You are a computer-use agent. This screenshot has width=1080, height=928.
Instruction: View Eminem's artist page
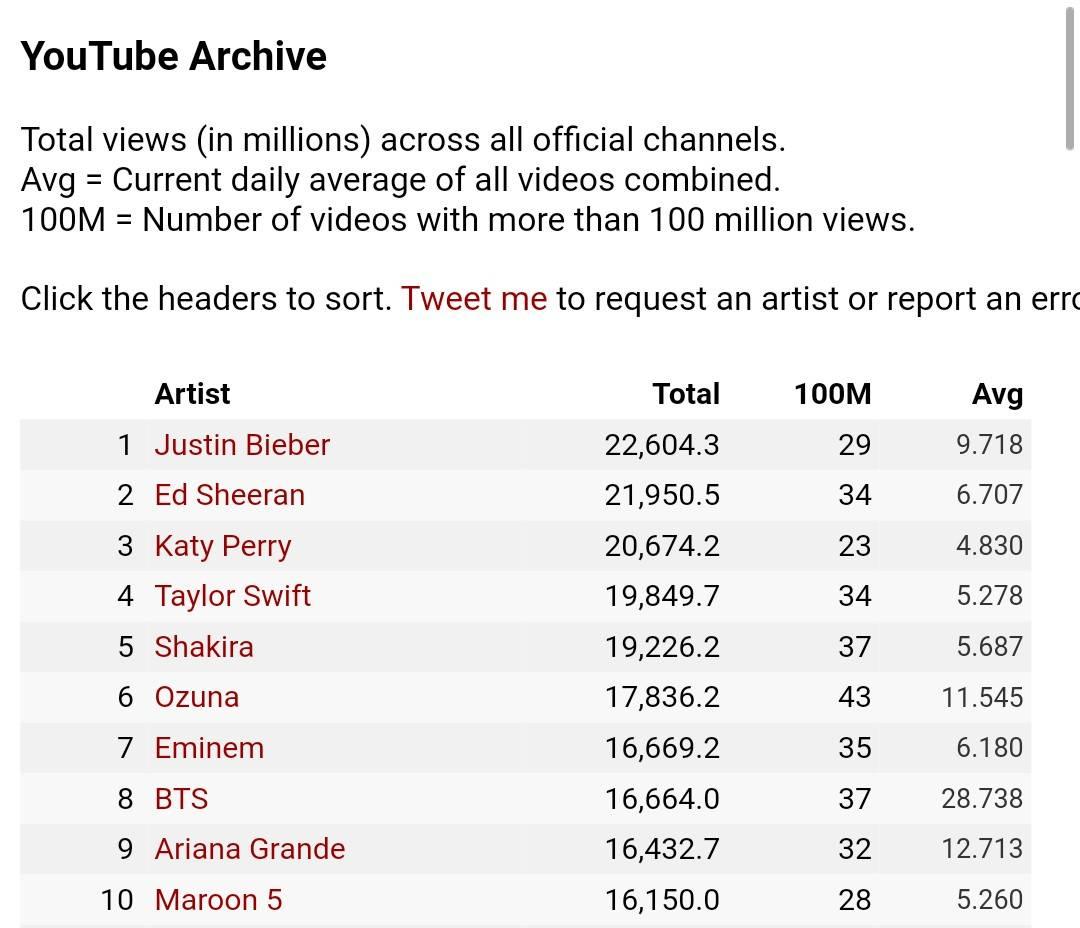tap(209, 748)
